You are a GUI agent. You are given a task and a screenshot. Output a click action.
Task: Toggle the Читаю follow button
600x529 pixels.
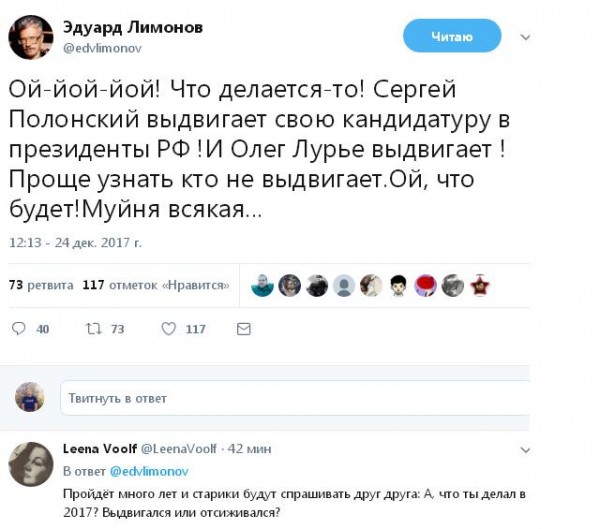click(x=452, y=36)
